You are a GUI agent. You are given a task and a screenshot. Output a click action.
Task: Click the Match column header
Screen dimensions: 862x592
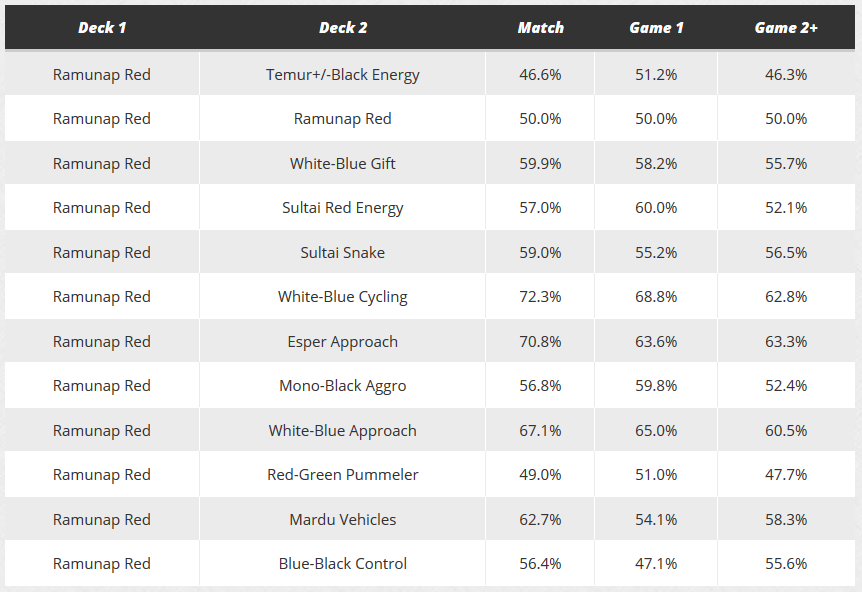[x=540, y=28]
